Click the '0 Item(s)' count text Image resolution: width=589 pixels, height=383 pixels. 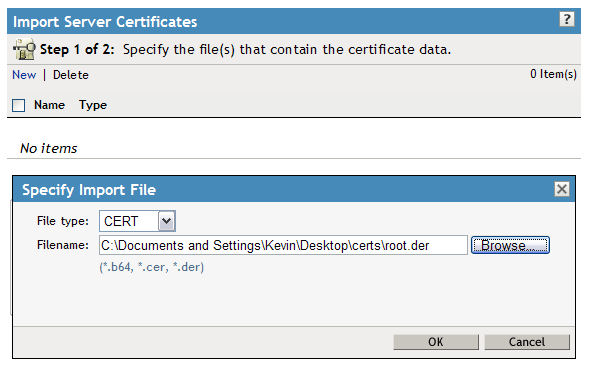[x=553, y=74]
